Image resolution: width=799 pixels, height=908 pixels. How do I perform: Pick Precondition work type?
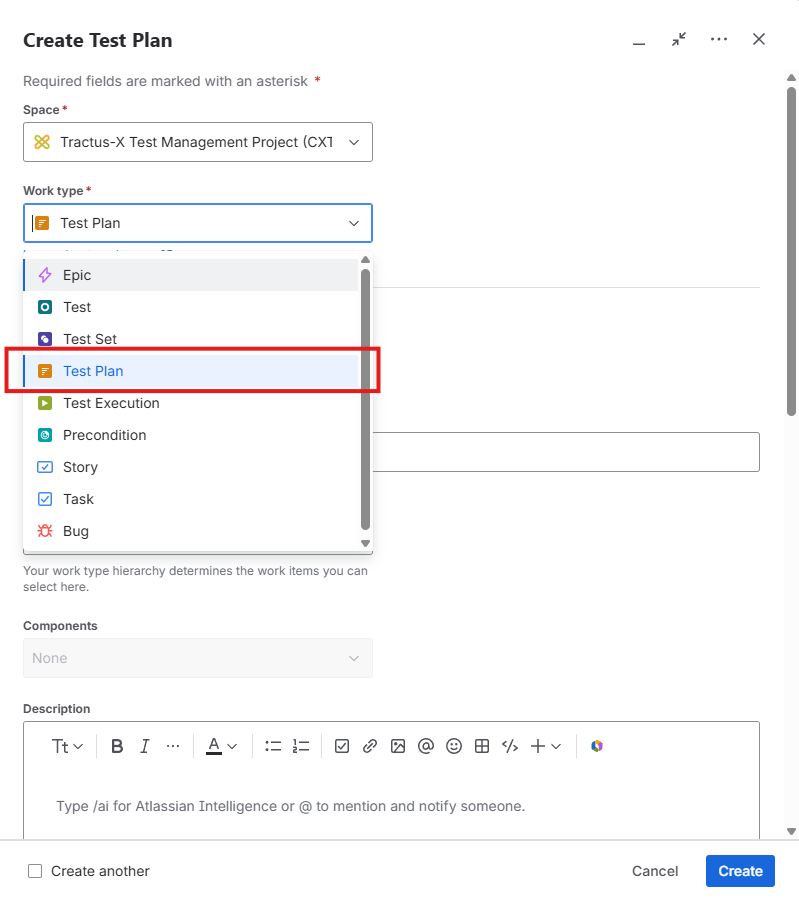point(191,435)
